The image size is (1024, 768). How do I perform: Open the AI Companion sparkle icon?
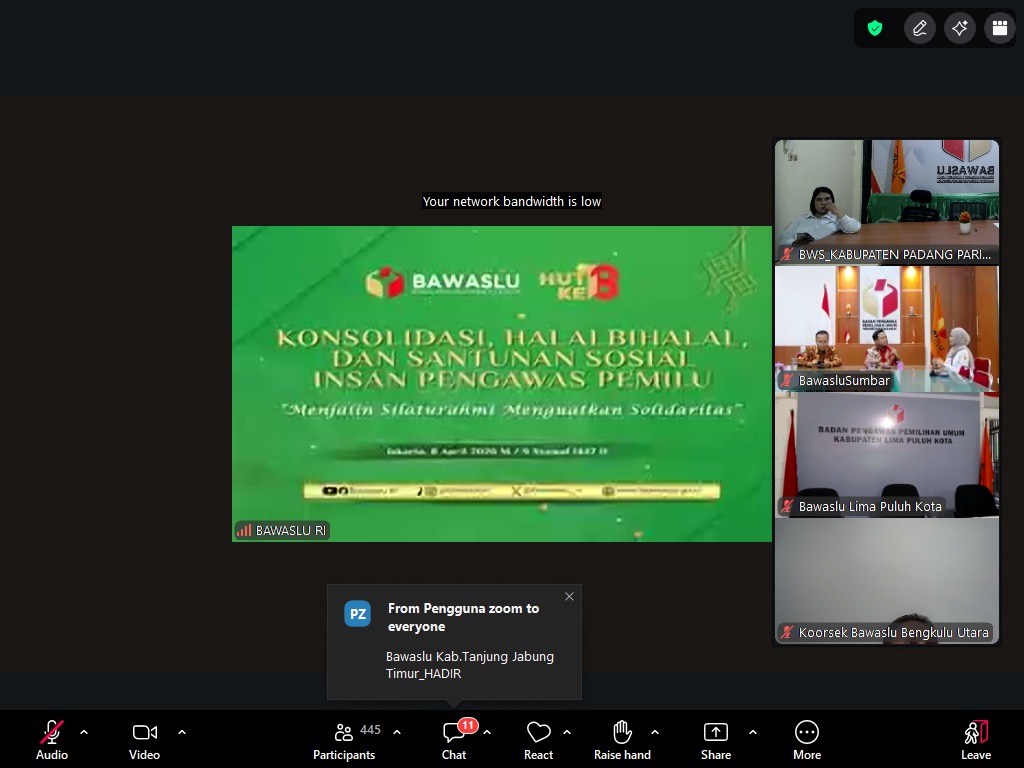pos(959,28)
